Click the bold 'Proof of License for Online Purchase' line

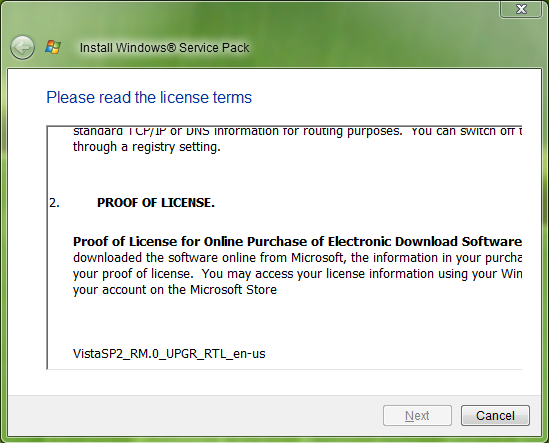tap(297, 242)
